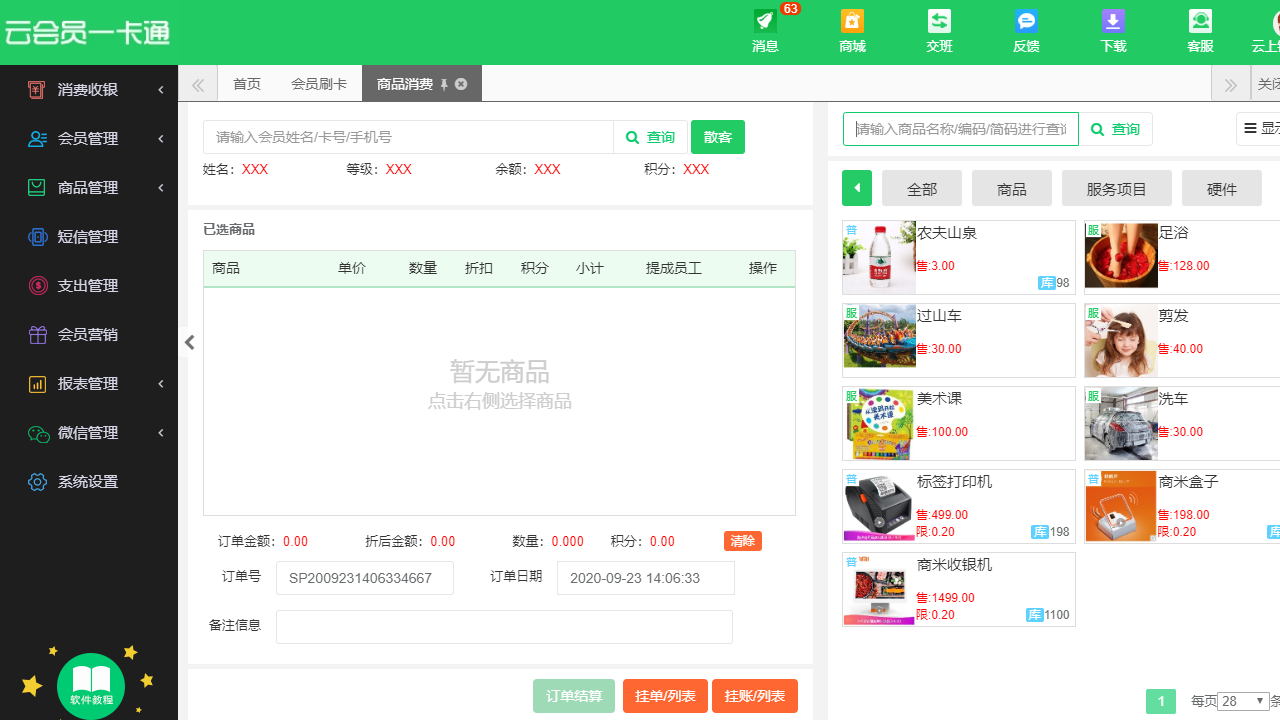
Task: Open the 商城 mall icon in top bar
Action: [x=852, y=32]
